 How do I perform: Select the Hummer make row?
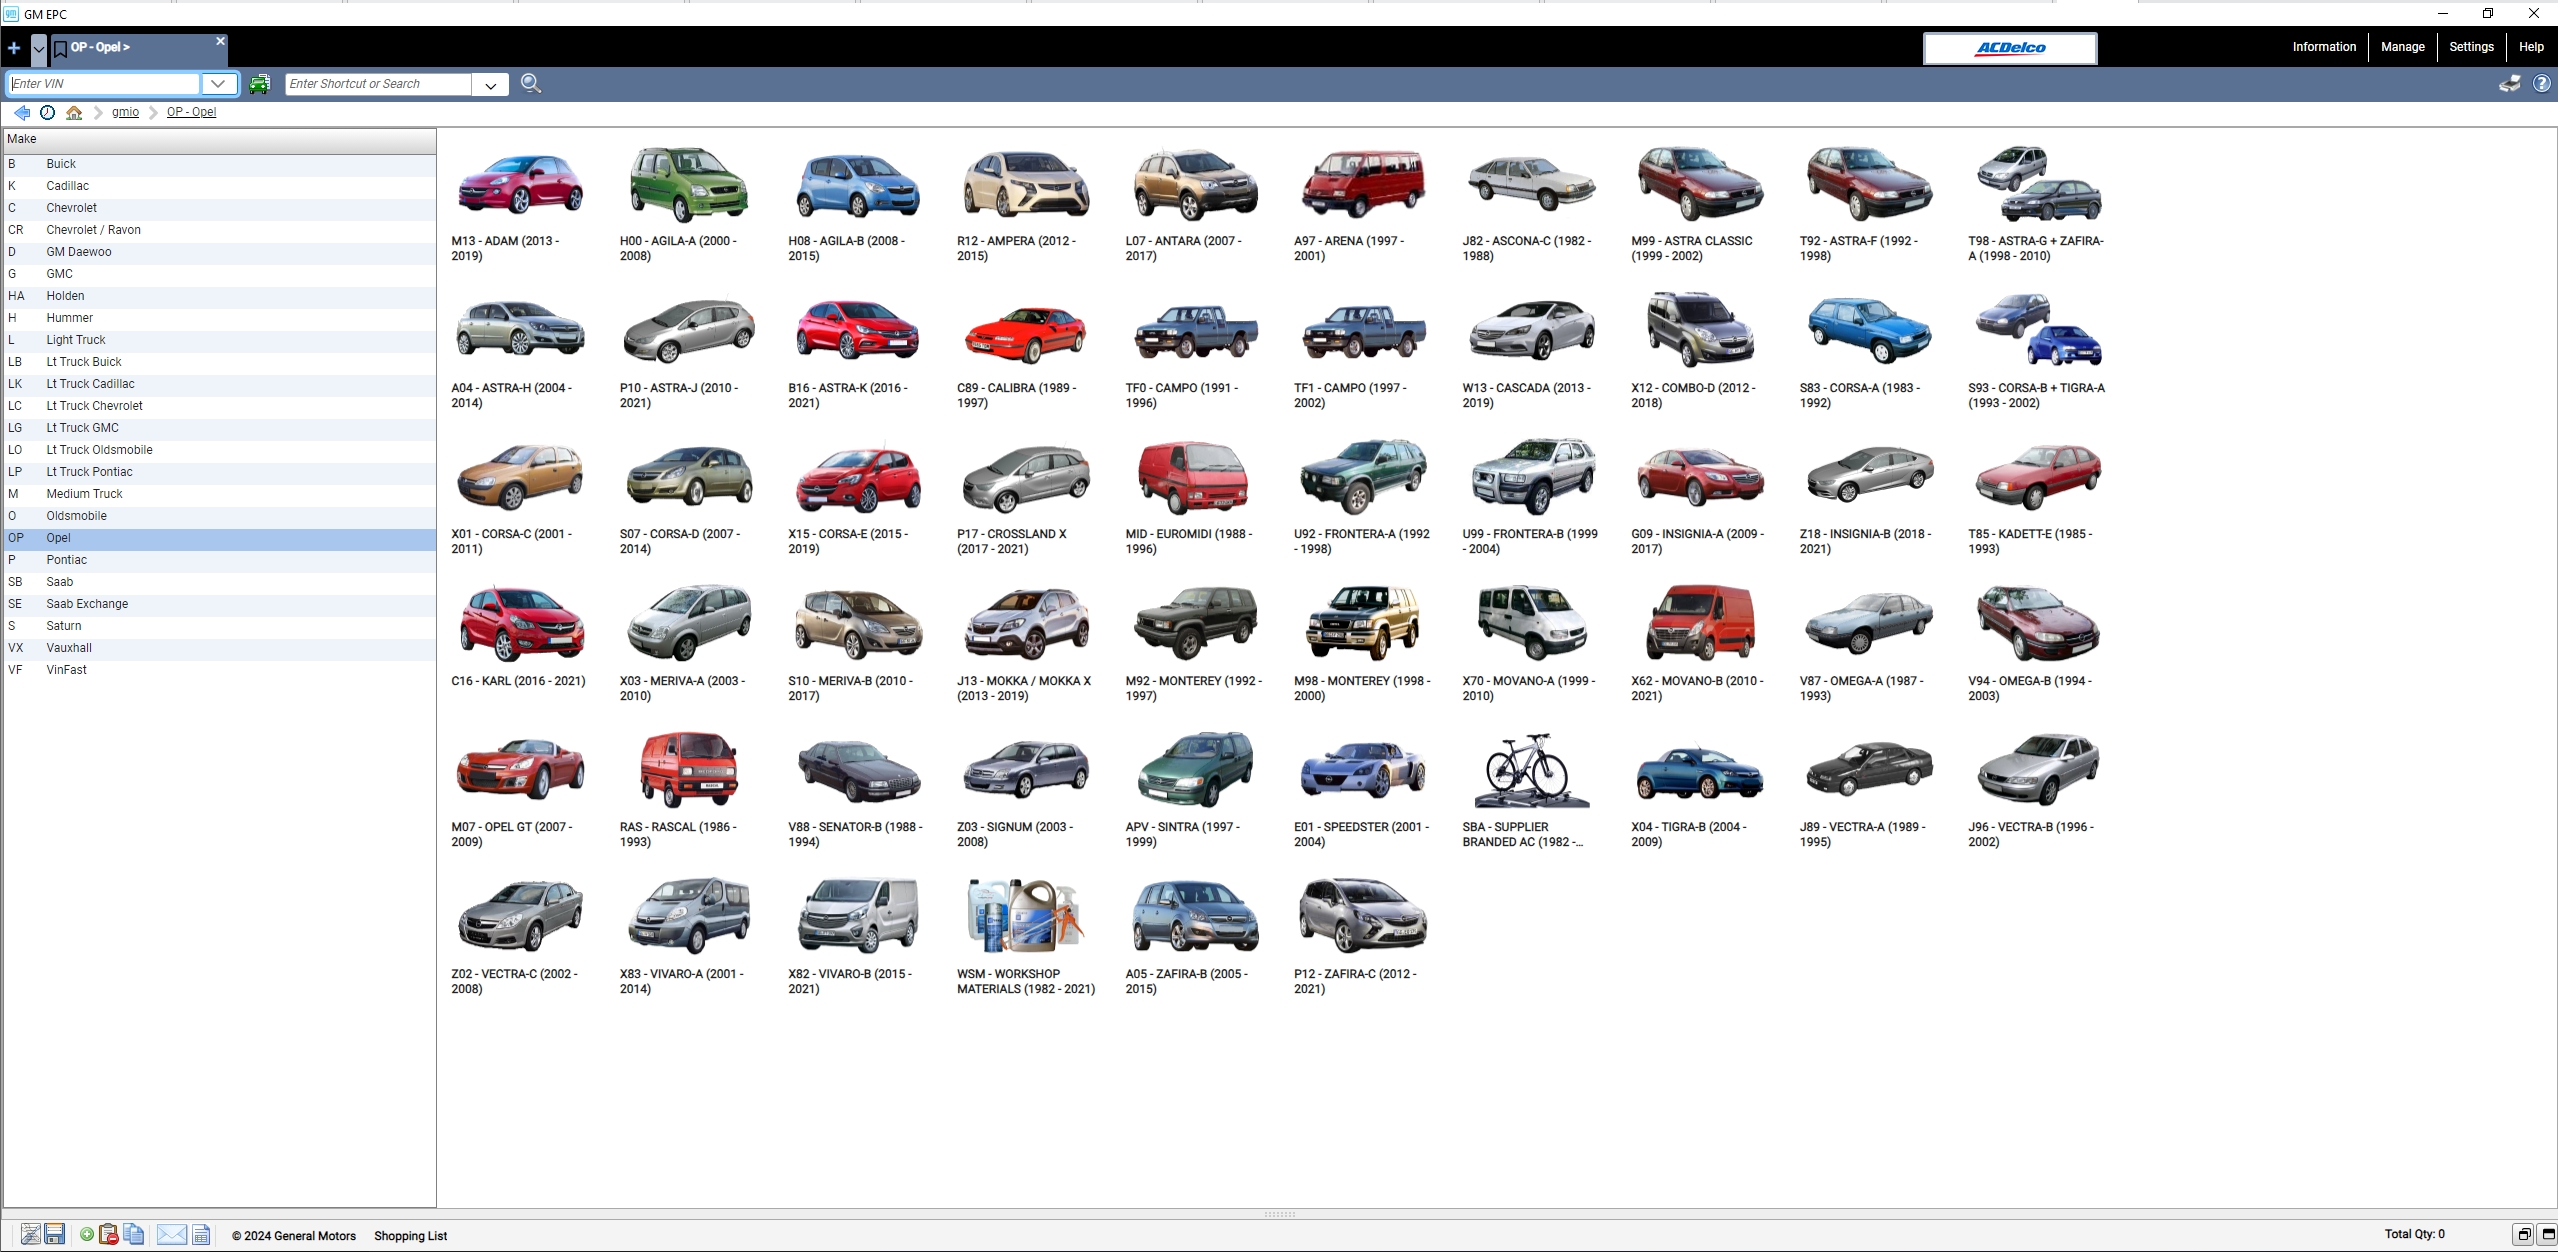tap(220, 318)
